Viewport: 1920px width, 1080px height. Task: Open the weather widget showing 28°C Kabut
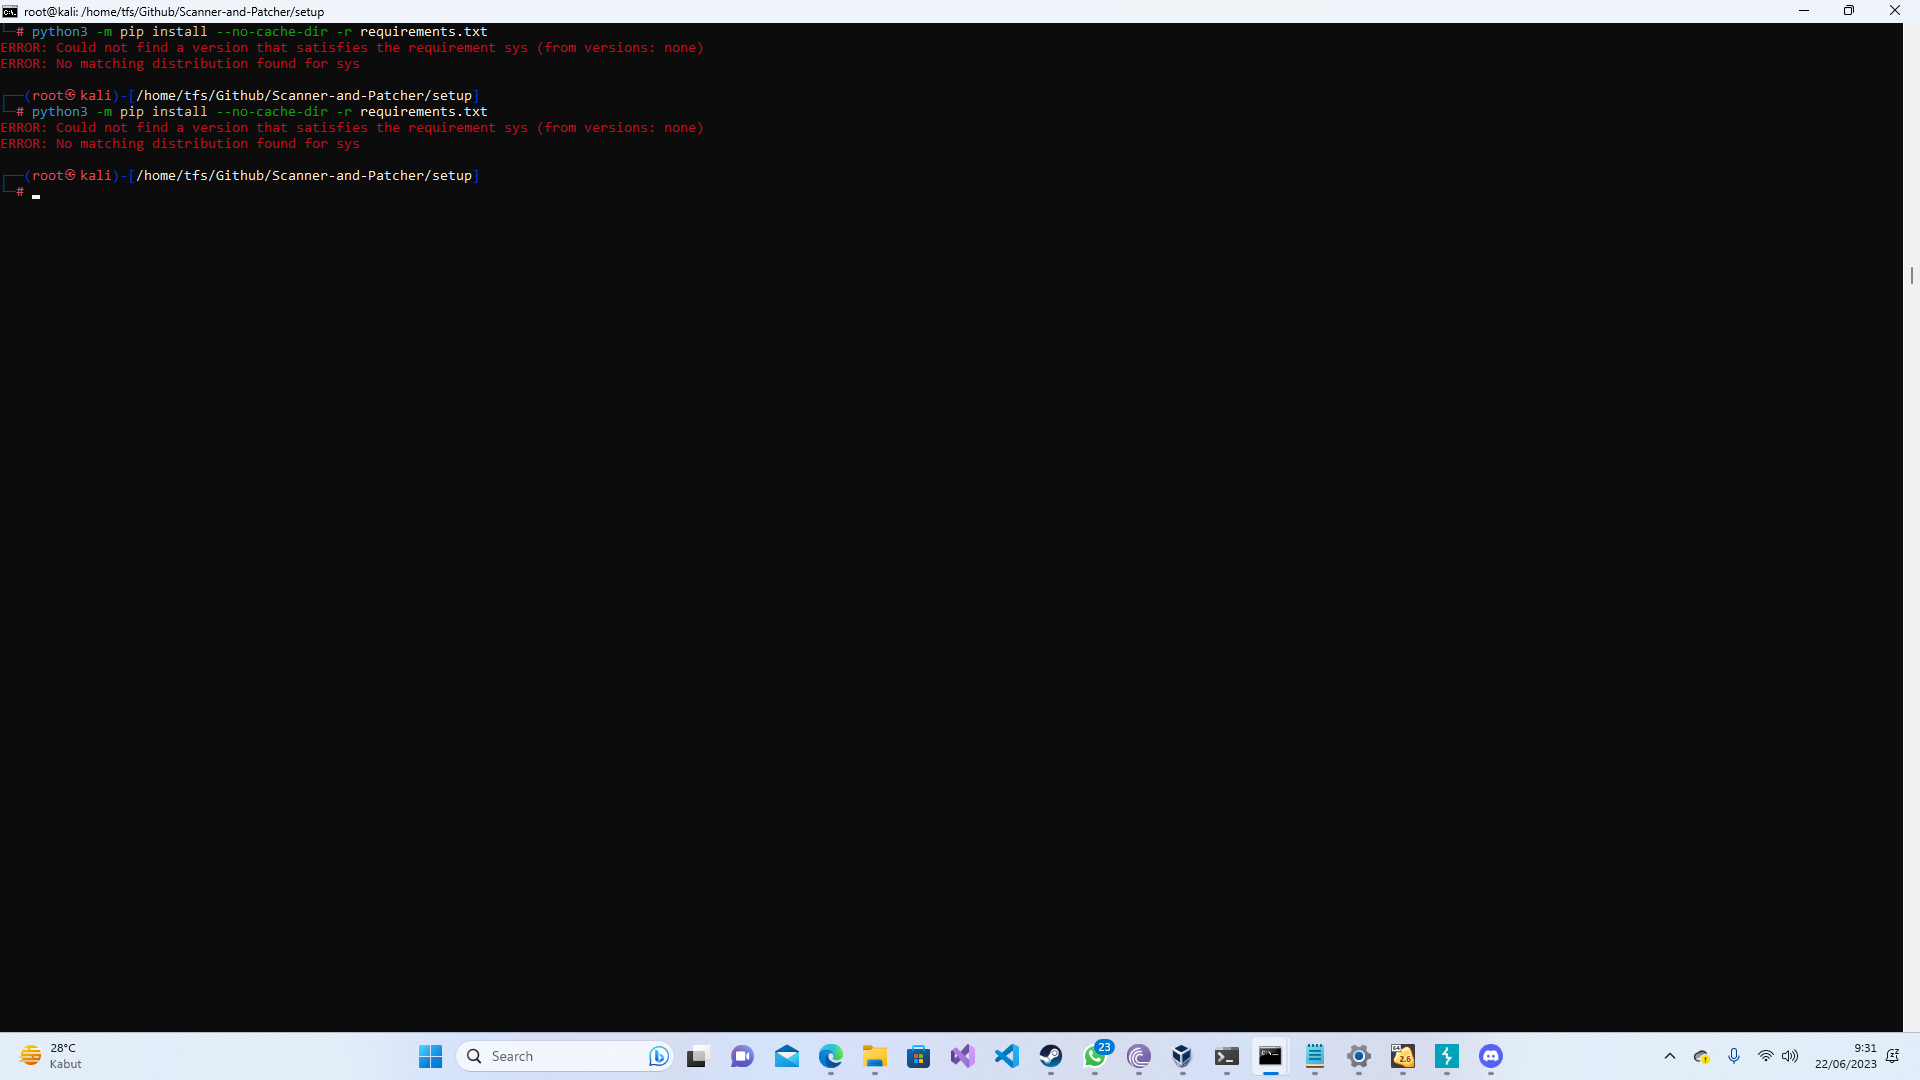tap(48, 1056)
